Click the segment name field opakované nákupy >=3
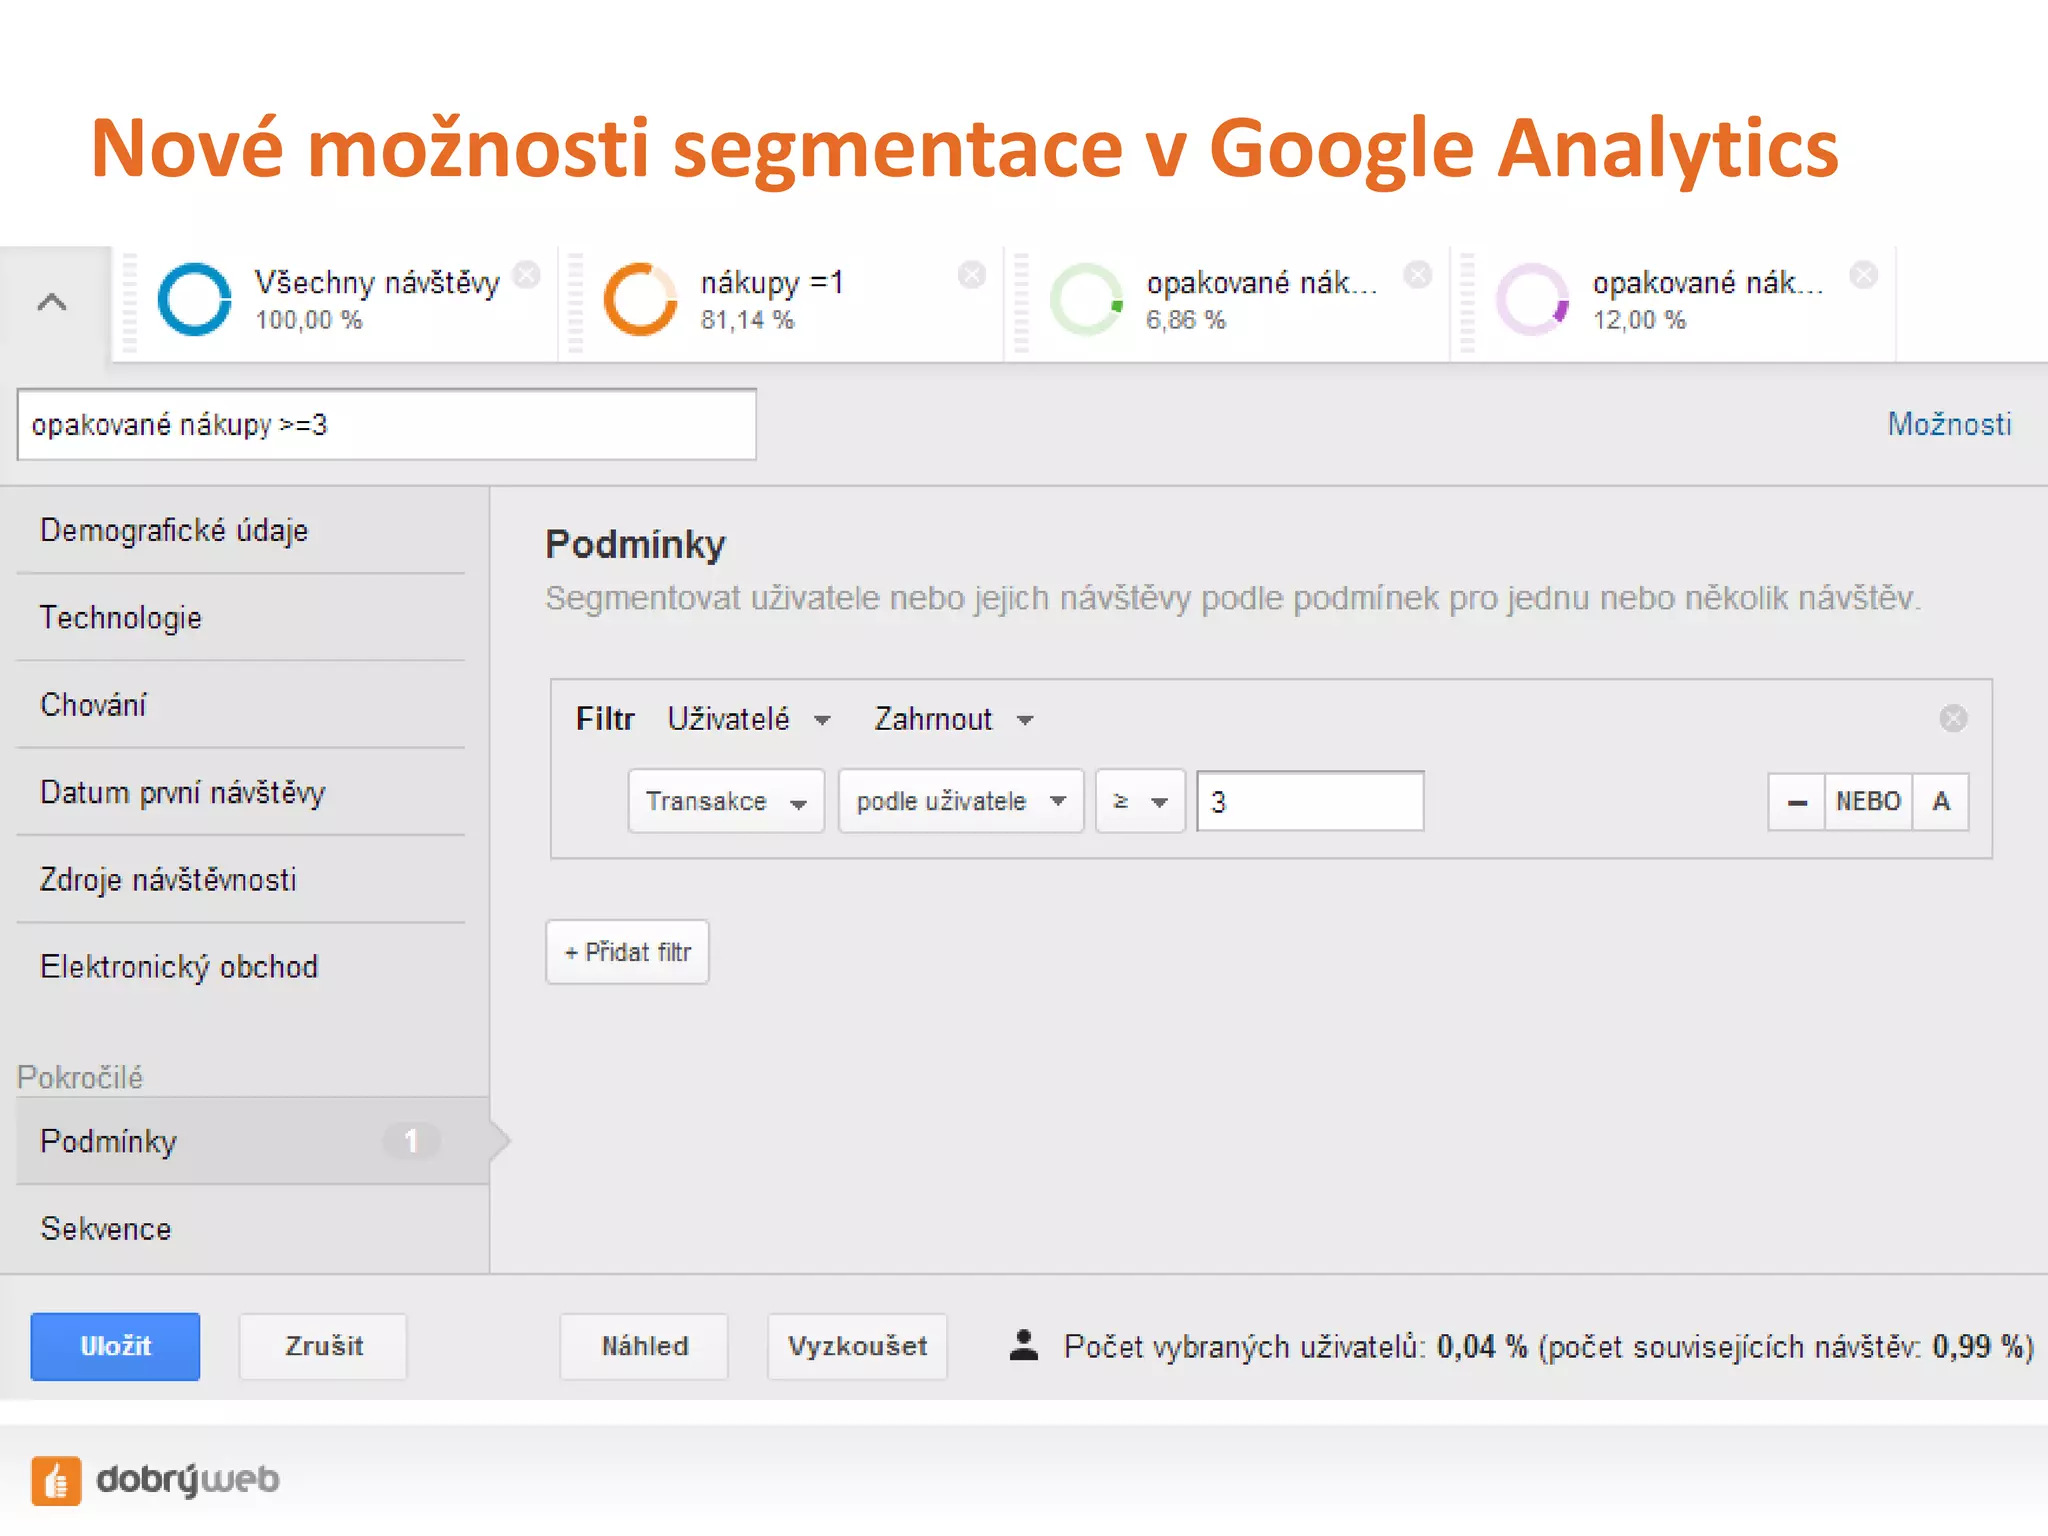 tap(386, 425)
